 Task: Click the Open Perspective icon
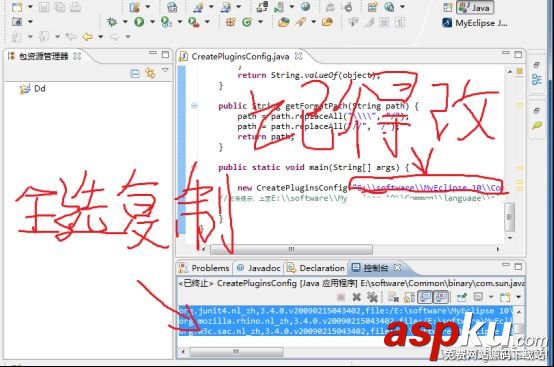pos(448,7)
